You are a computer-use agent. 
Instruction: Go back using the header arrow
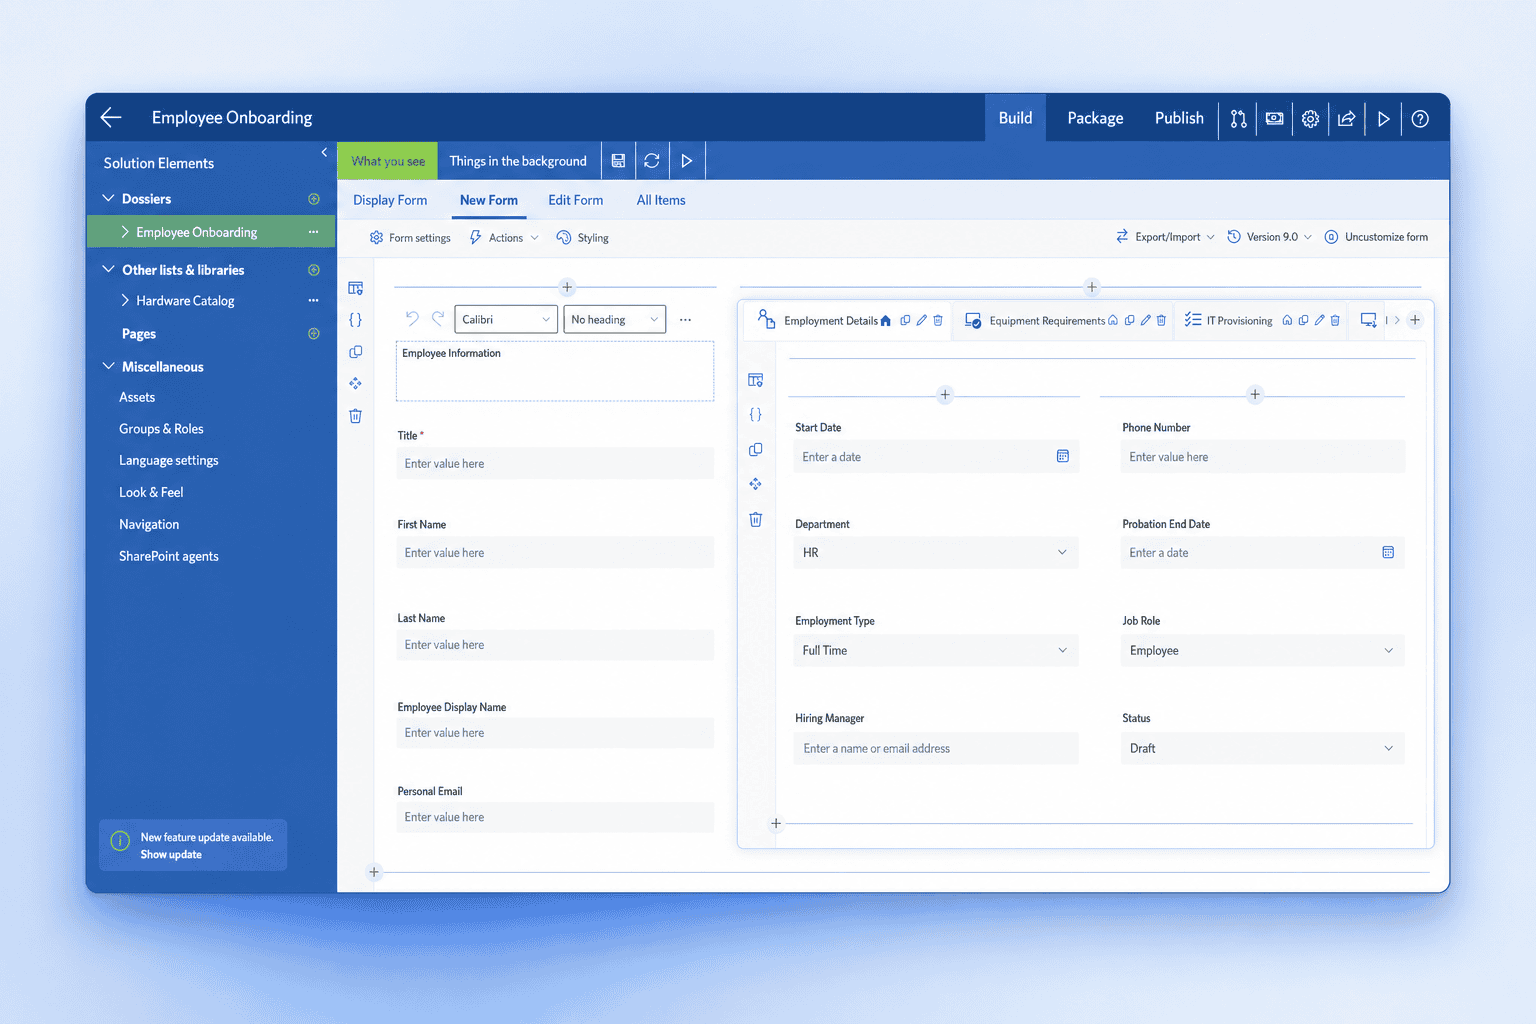pos(111,117)
